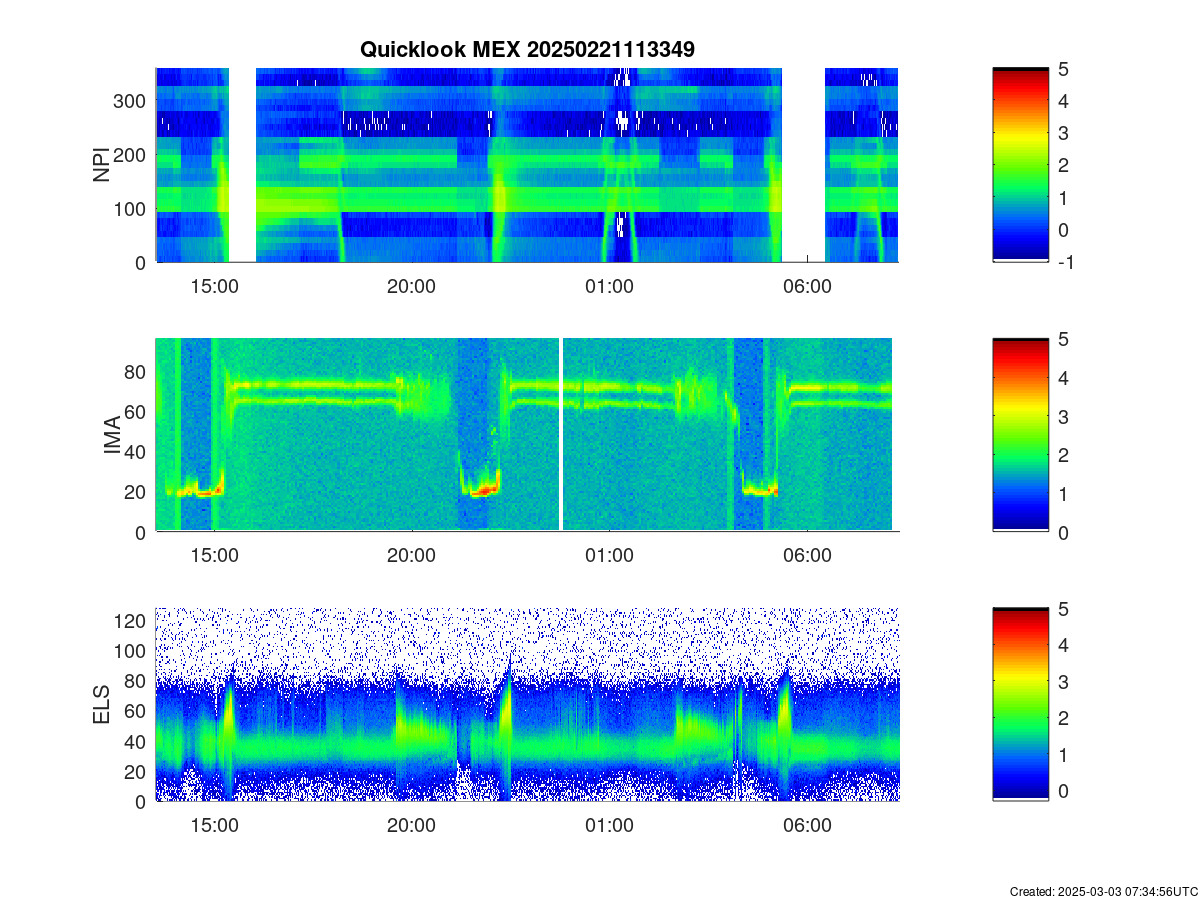
Task: Click the IMA colorbar gradient
Action: (x=1020, y=435)
